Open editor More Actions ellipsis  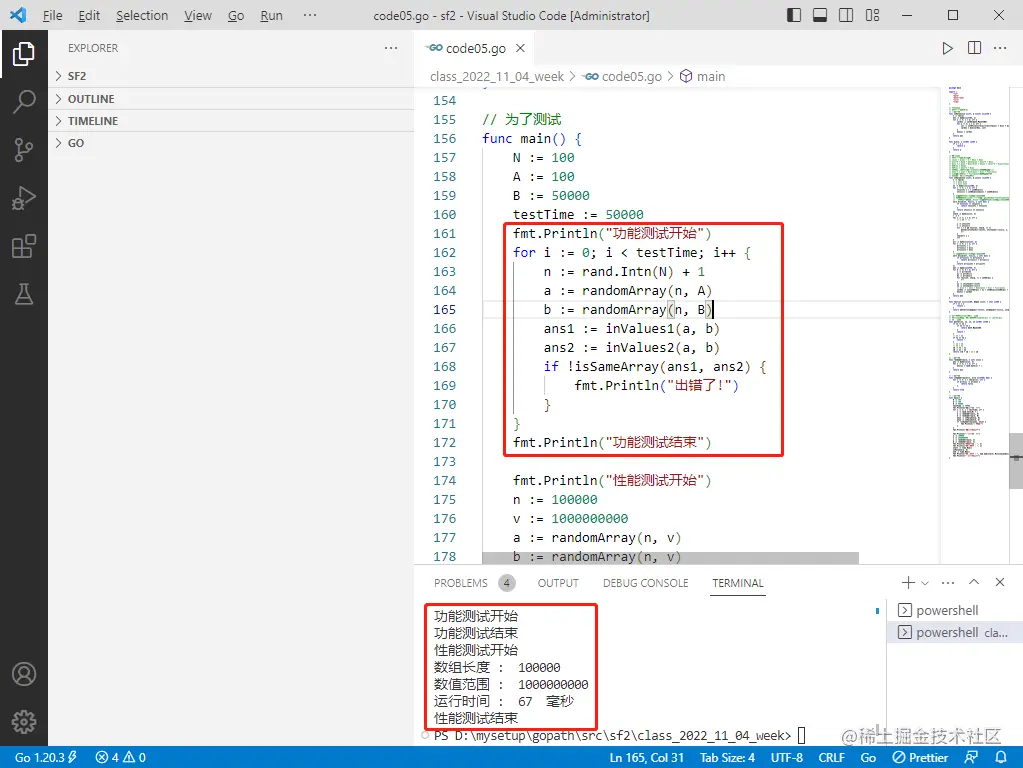tap(1000, 48)
